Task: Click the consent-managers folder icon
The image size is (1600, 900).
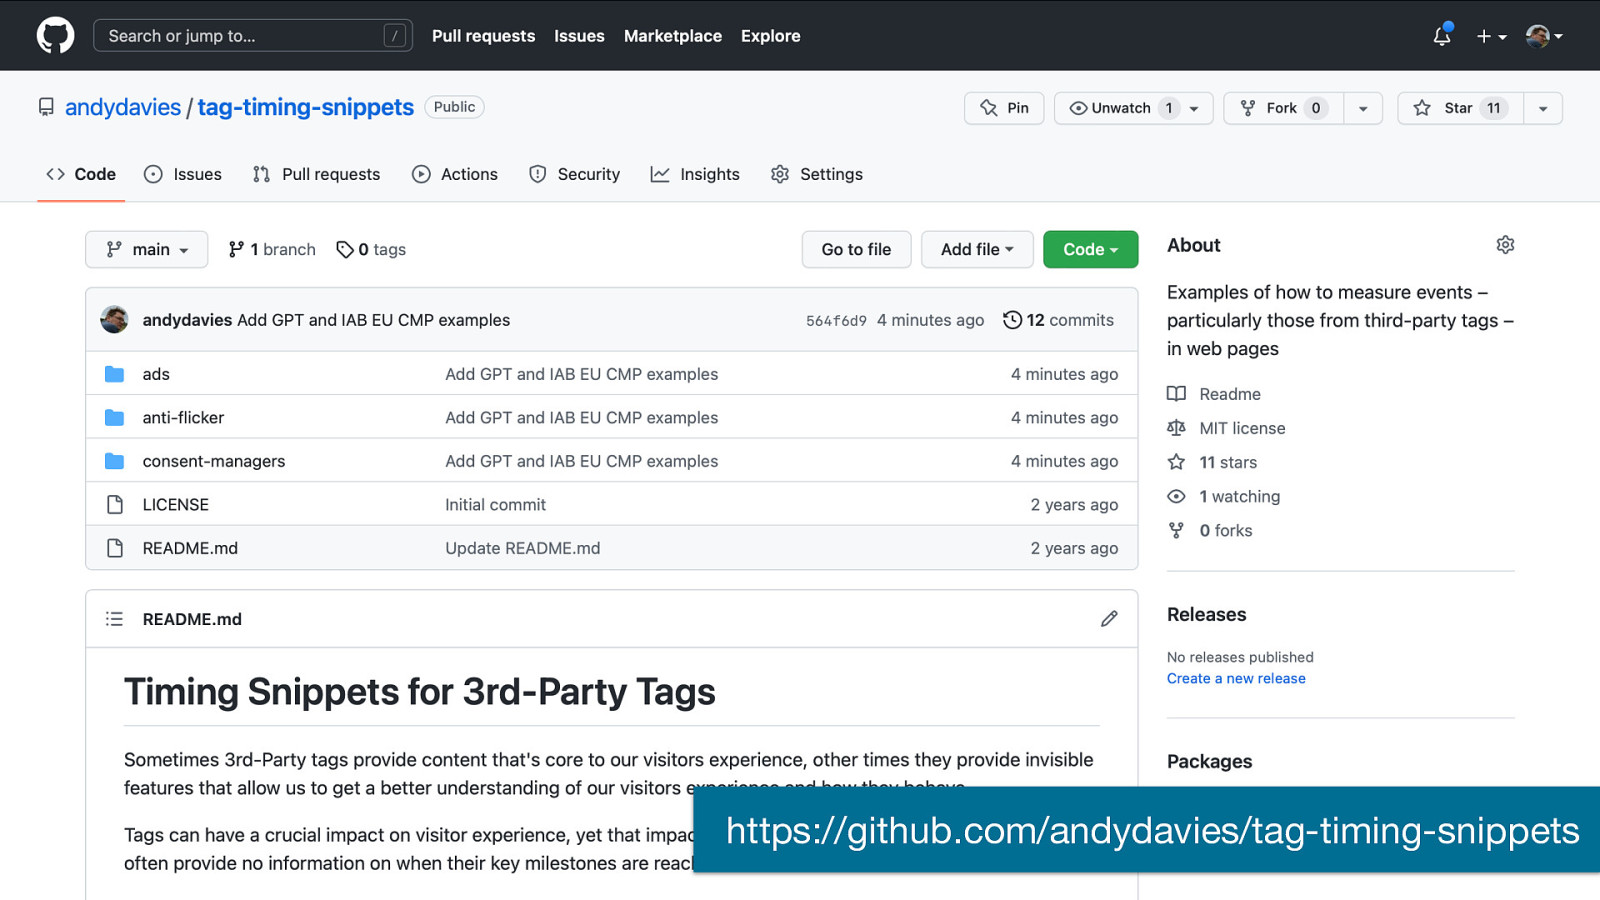Action: click(x=115, y=461)
